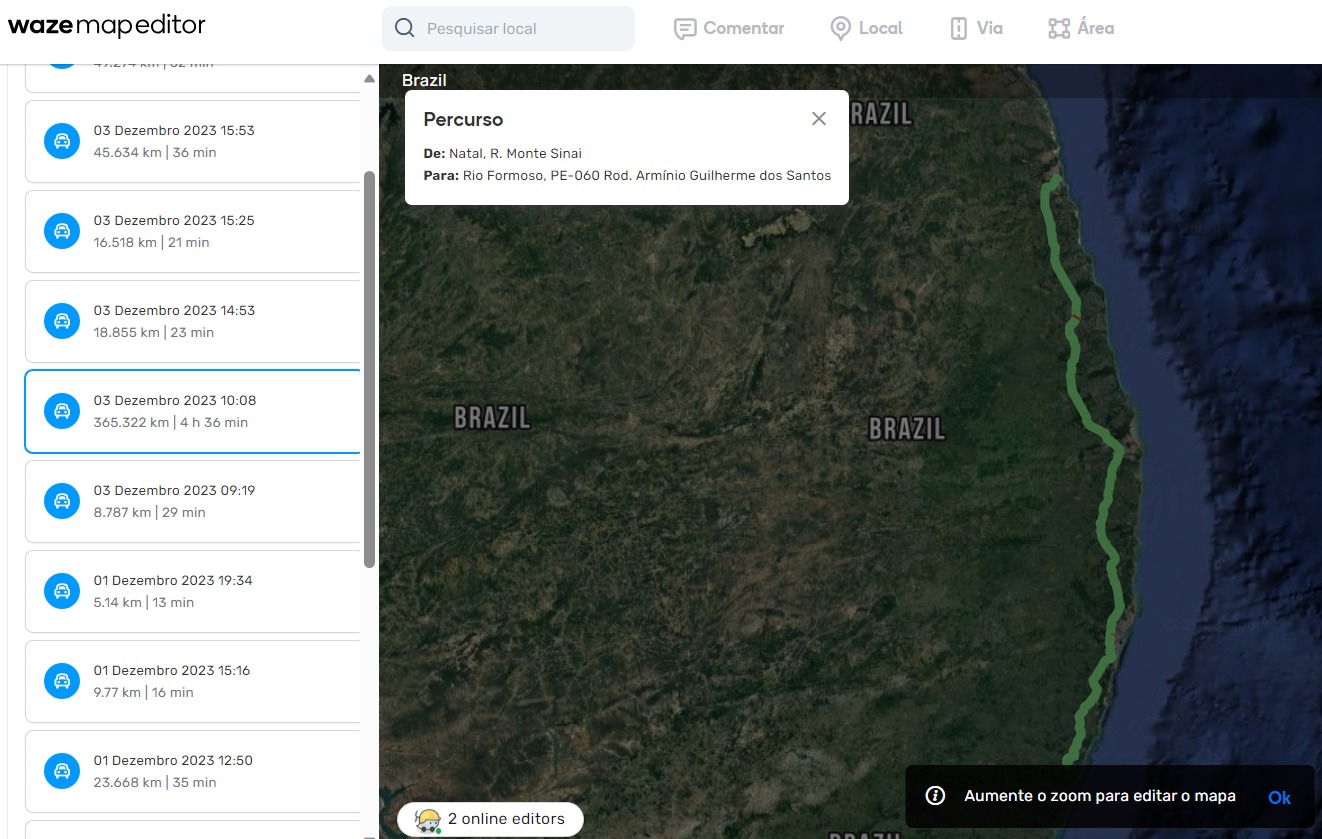Click the 5.14 km | 13 min details
This screenshot has height=839, width=1322.
pyautogui.click(x=144, y=603)
